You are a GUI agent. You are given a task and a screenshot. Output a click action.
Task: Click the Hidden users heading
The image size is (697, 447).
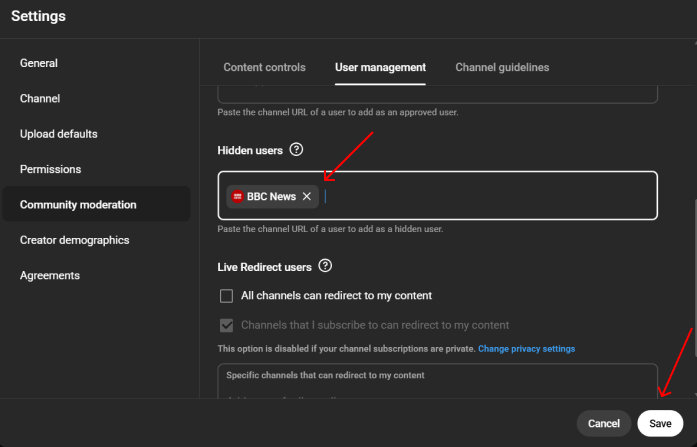(x=250, y=151)
